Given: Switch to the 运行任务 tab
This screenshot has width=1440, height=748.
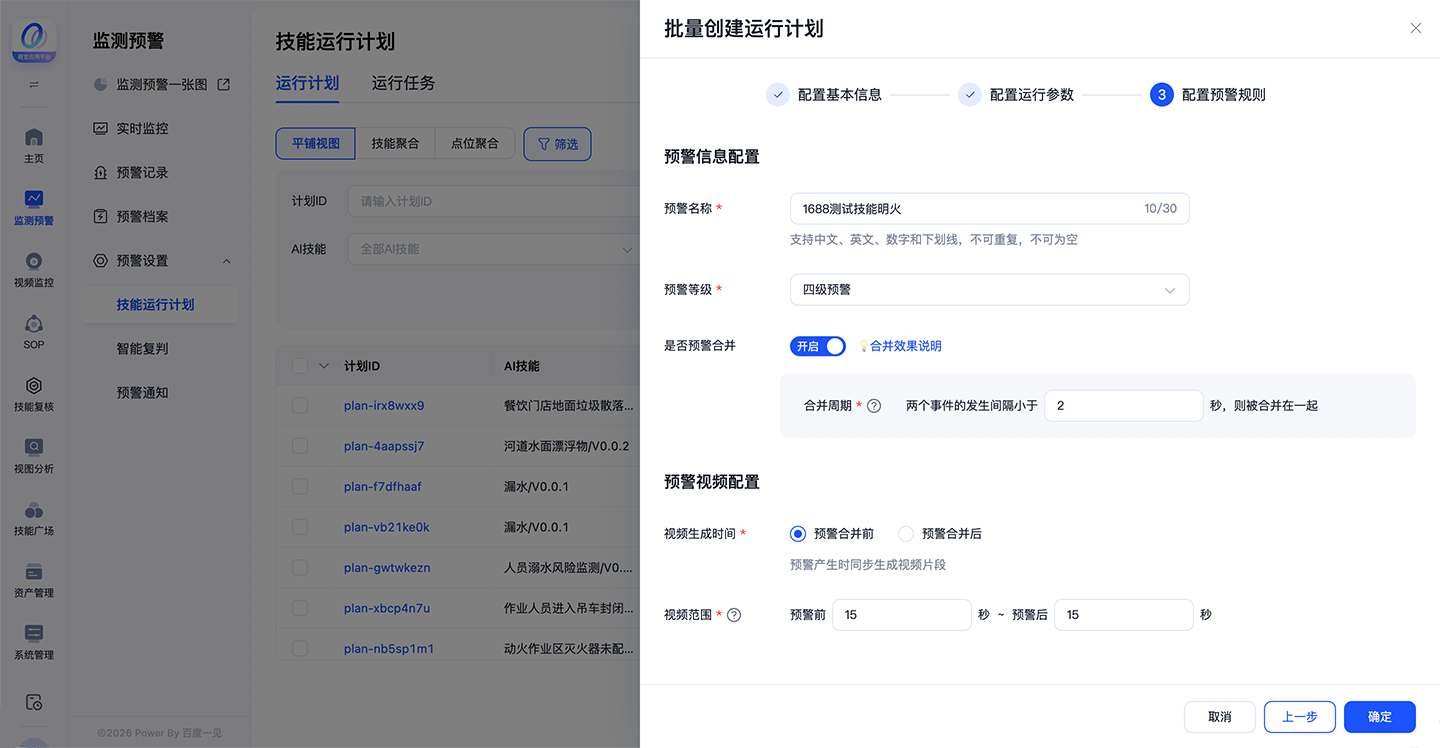Looking at the screenshot, I should 403,83.
